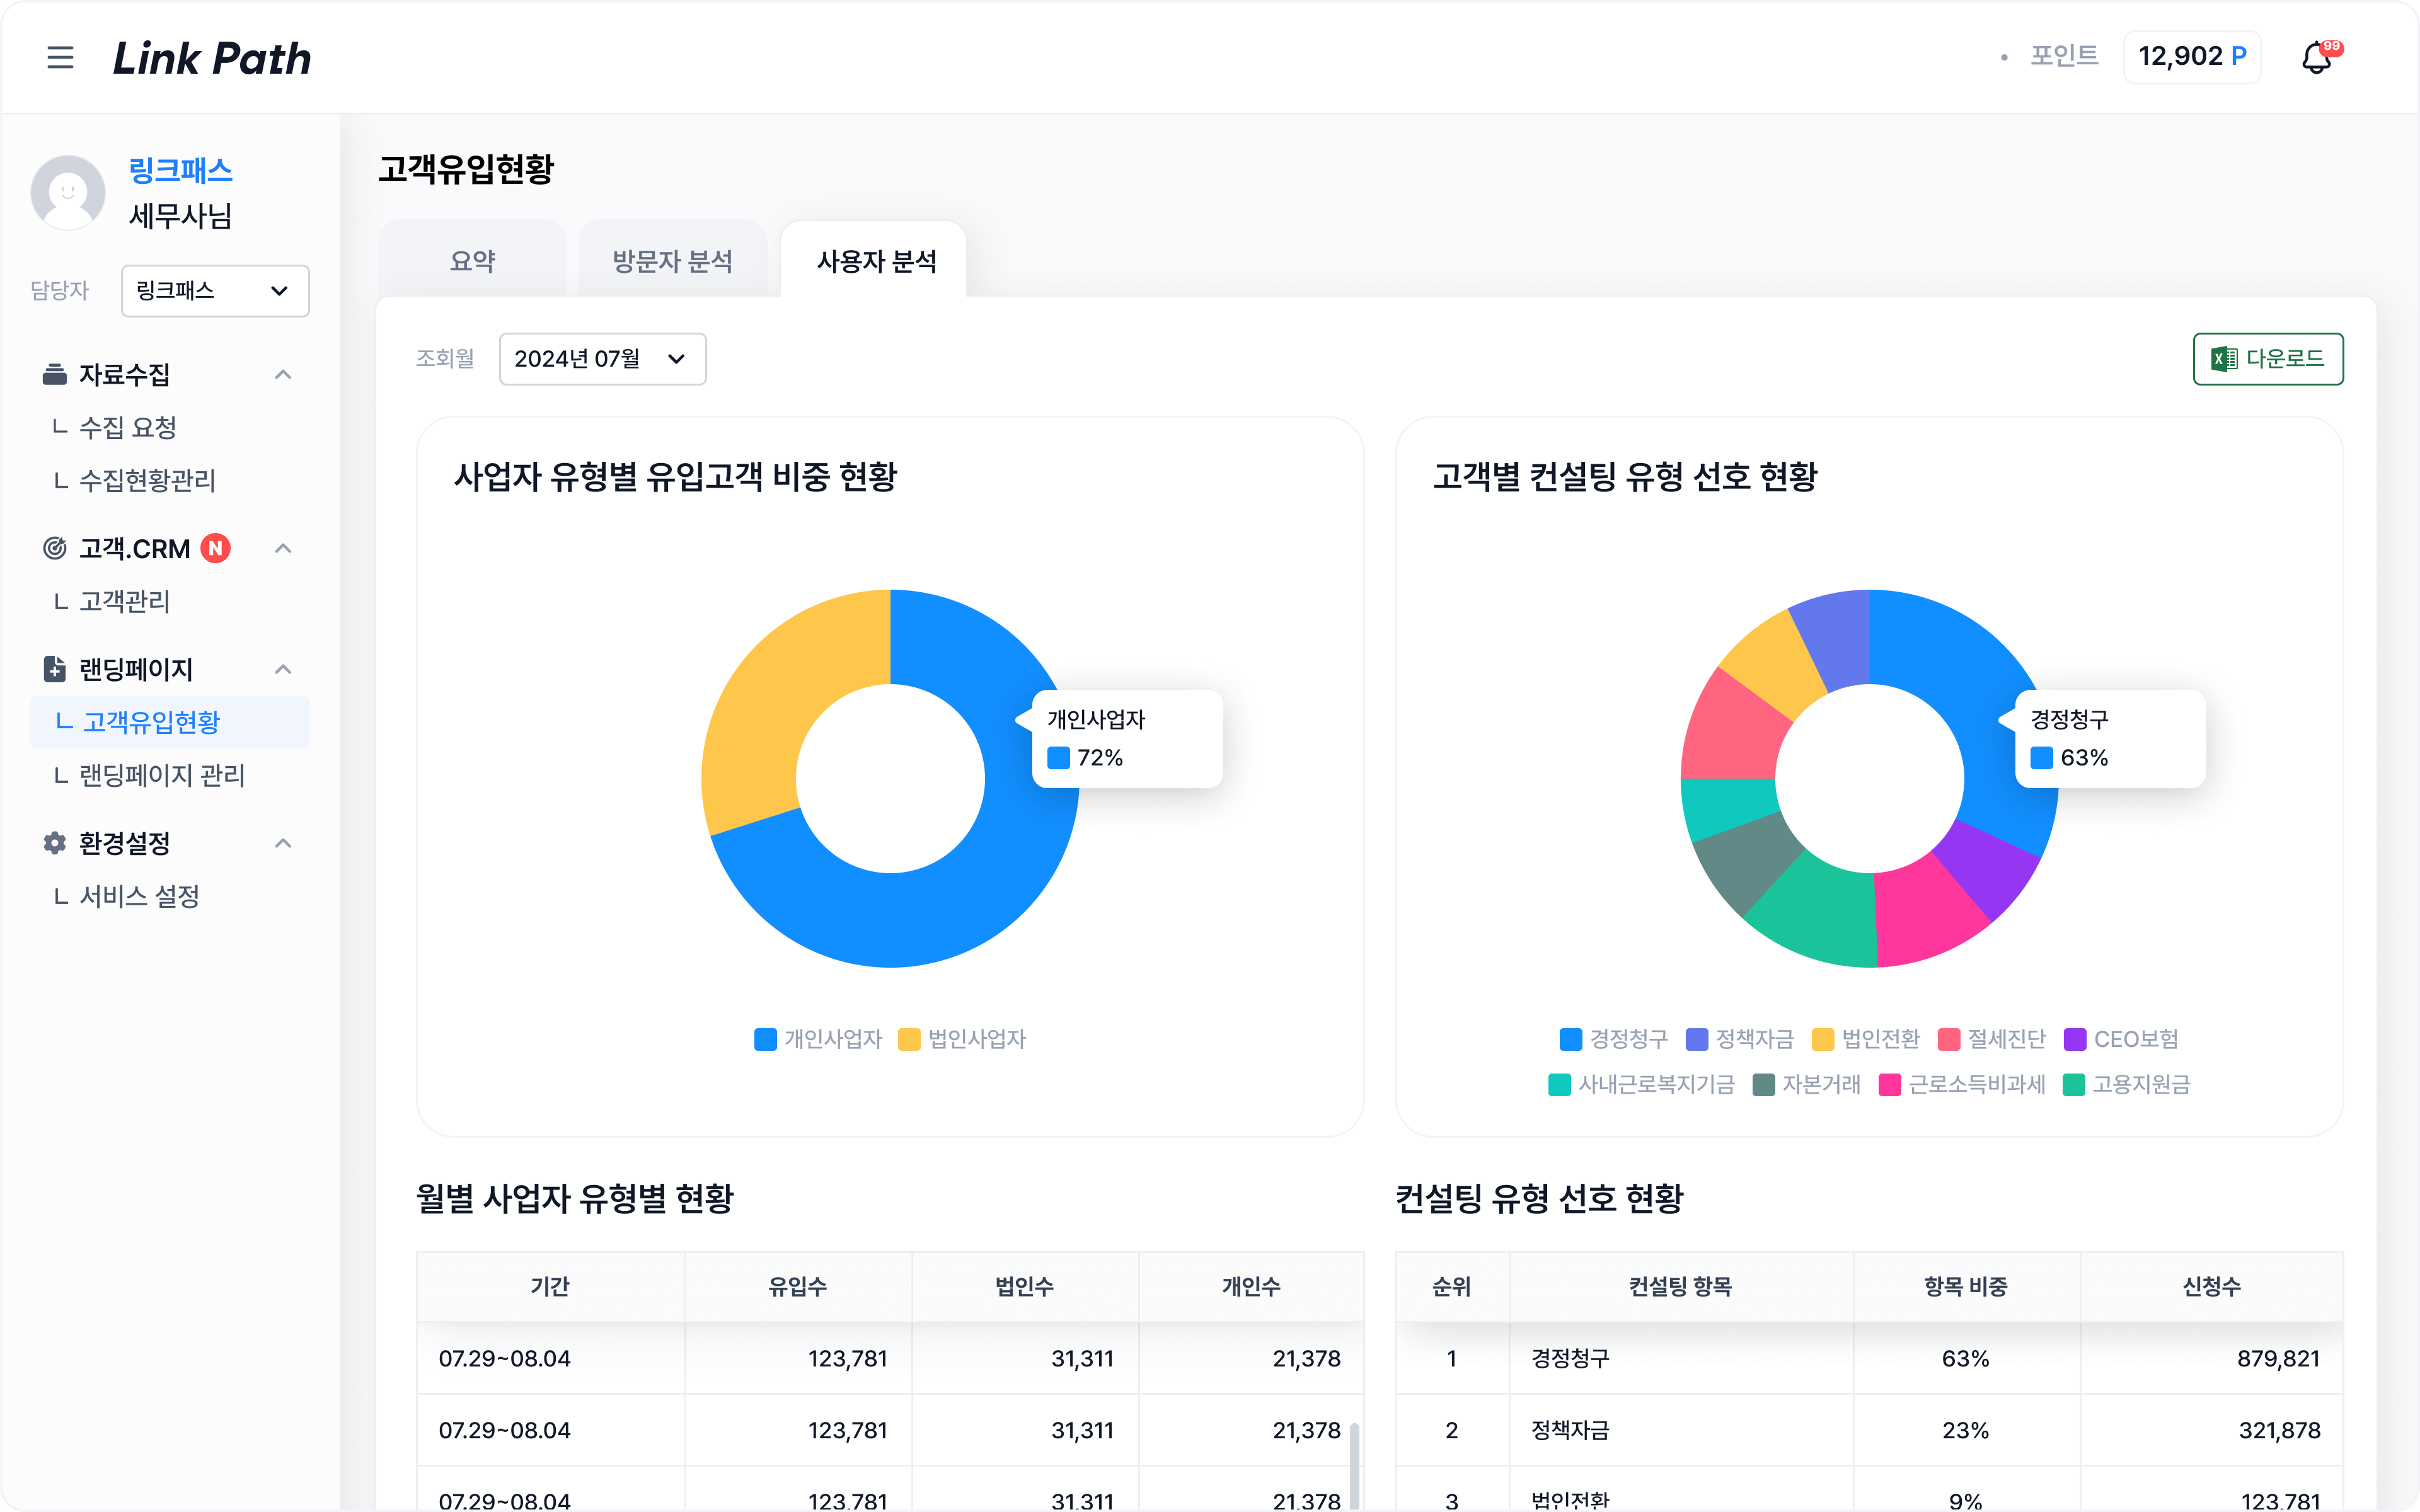Click the 신청수 column header

2212,1287
